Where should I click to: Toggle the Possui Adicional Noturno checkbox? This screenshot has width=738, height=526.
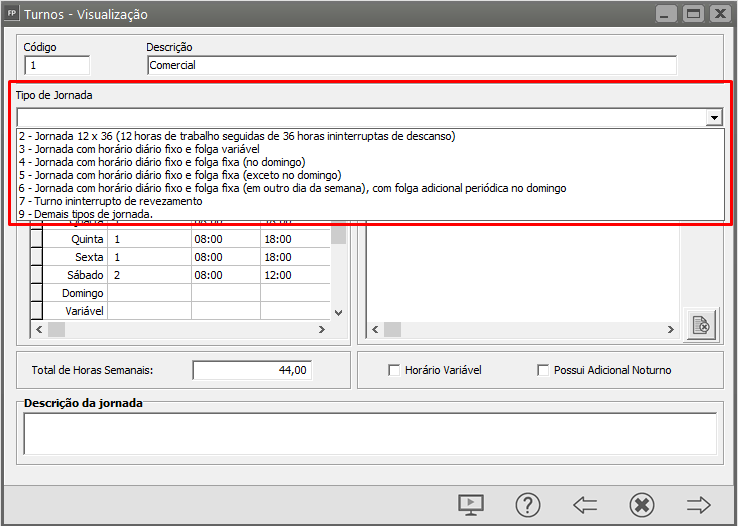coord(544,370)
